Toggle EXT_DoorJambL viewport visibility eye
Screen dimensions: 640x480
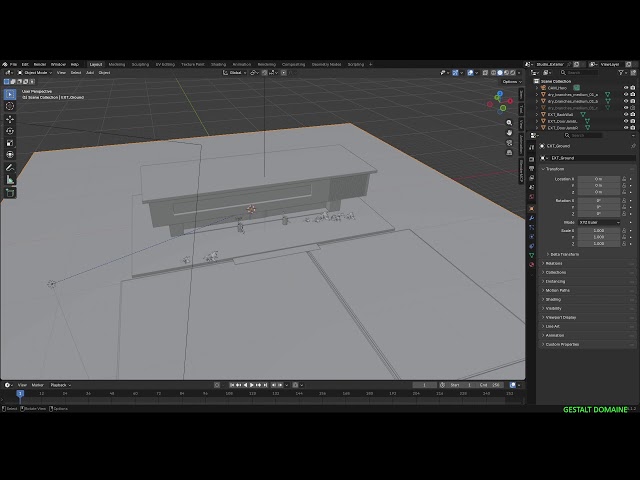pos(626,121)
